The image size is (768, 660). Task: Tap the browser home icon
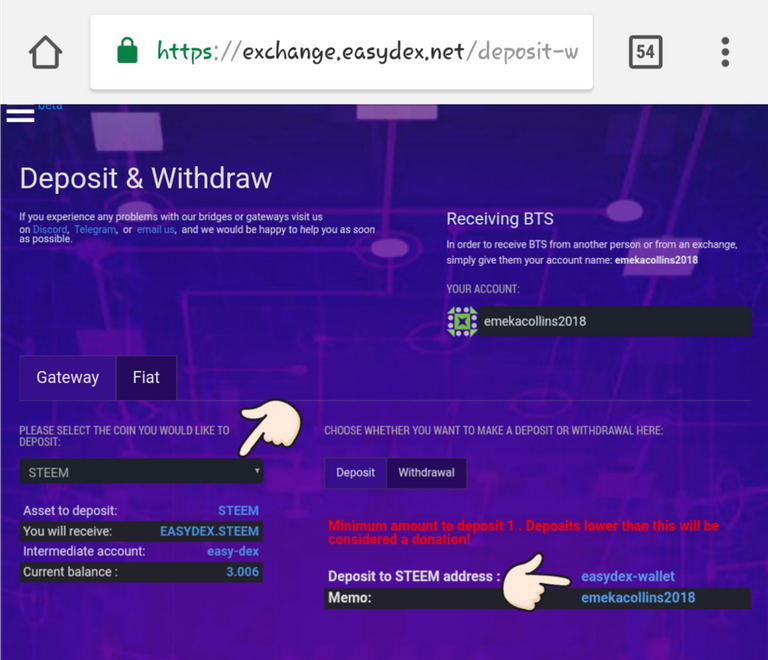tap(46, 52)
